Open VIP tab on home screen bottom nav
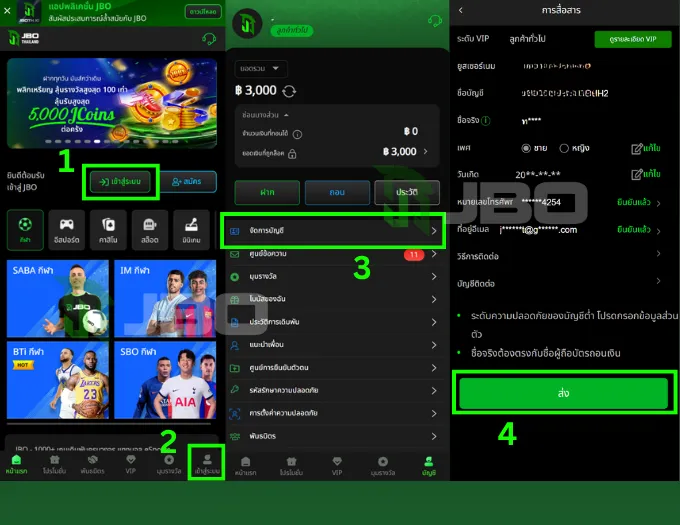 131,465
